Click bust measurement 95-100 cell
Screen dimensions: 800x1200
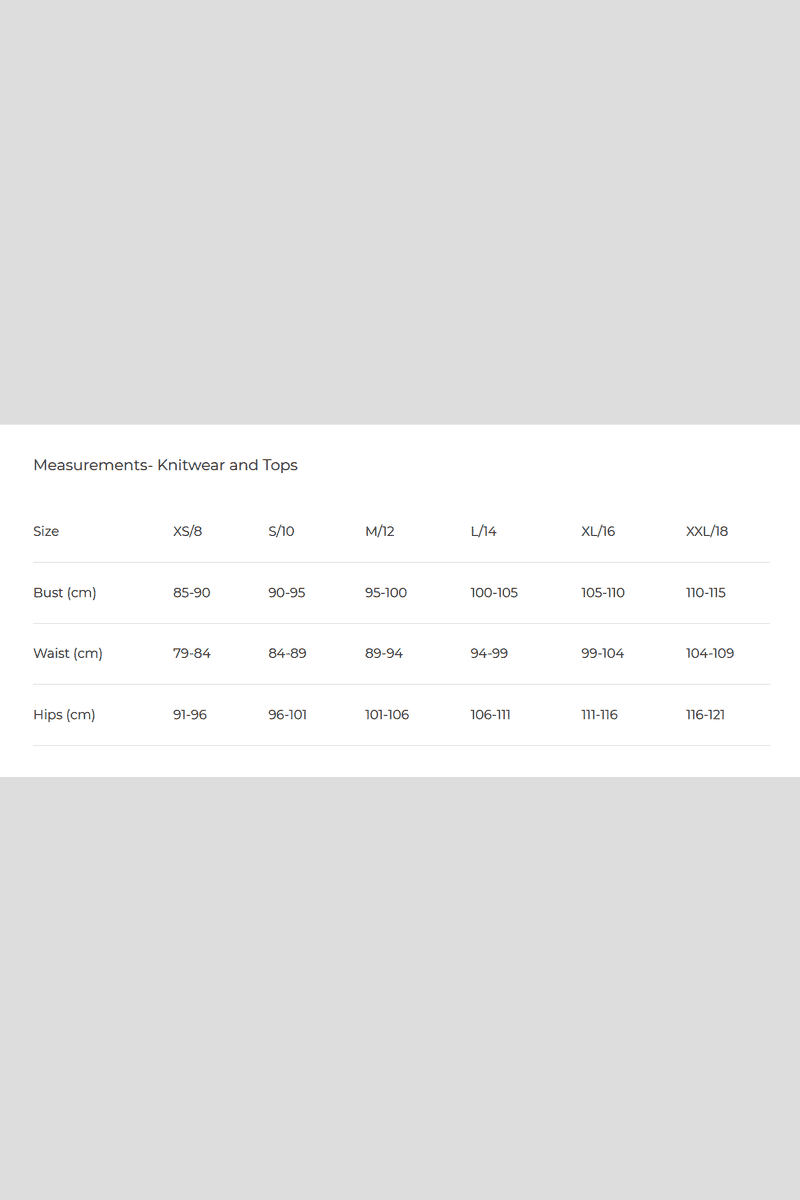coord(386,593)
